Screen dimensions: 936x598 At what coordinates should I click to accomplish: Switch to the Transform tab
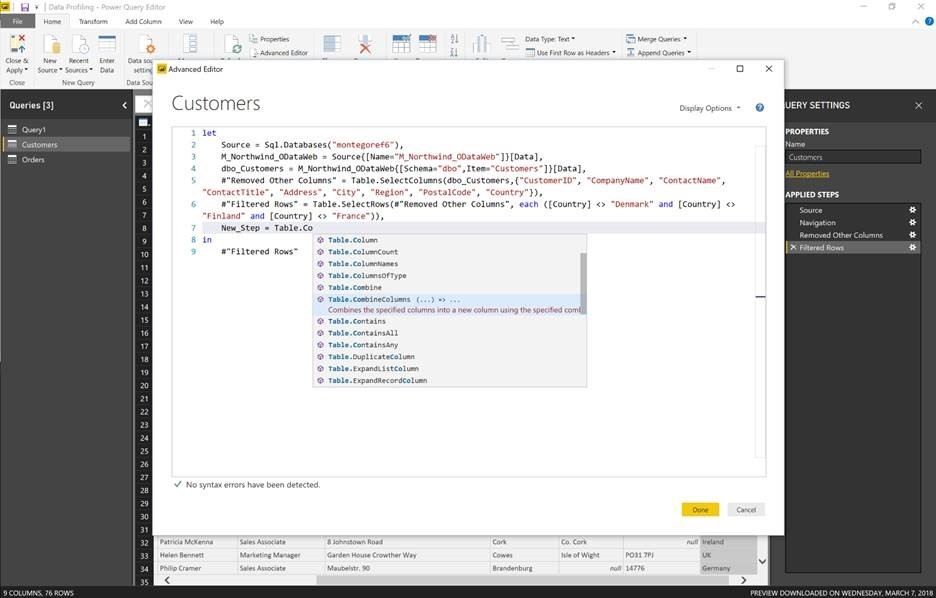point(93,21)
